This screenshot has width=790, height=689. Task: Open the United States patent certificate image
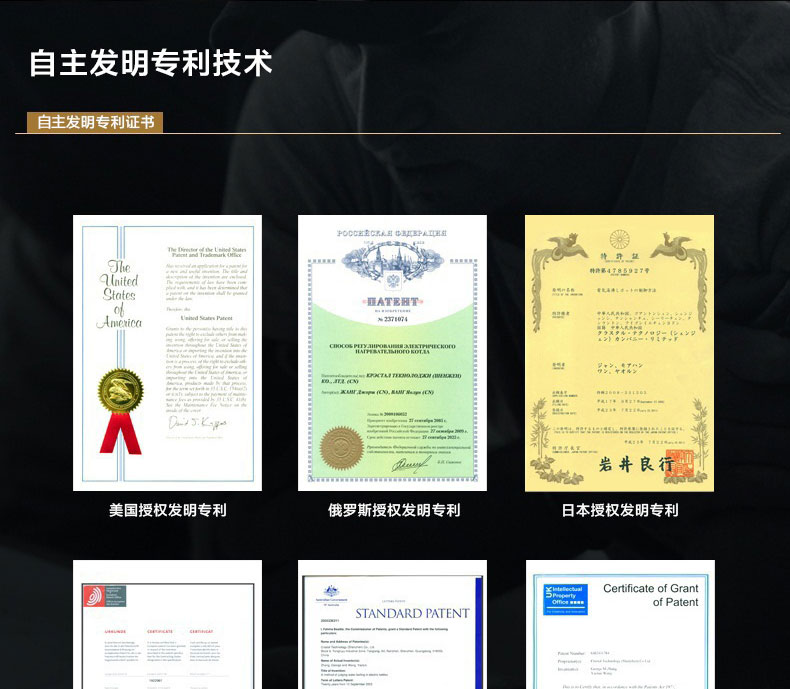(167, 352)
